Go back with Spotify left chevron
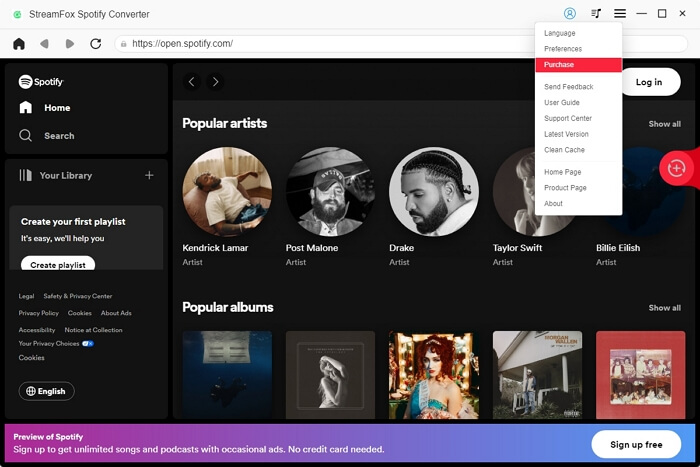 click(x=192, y=82)
